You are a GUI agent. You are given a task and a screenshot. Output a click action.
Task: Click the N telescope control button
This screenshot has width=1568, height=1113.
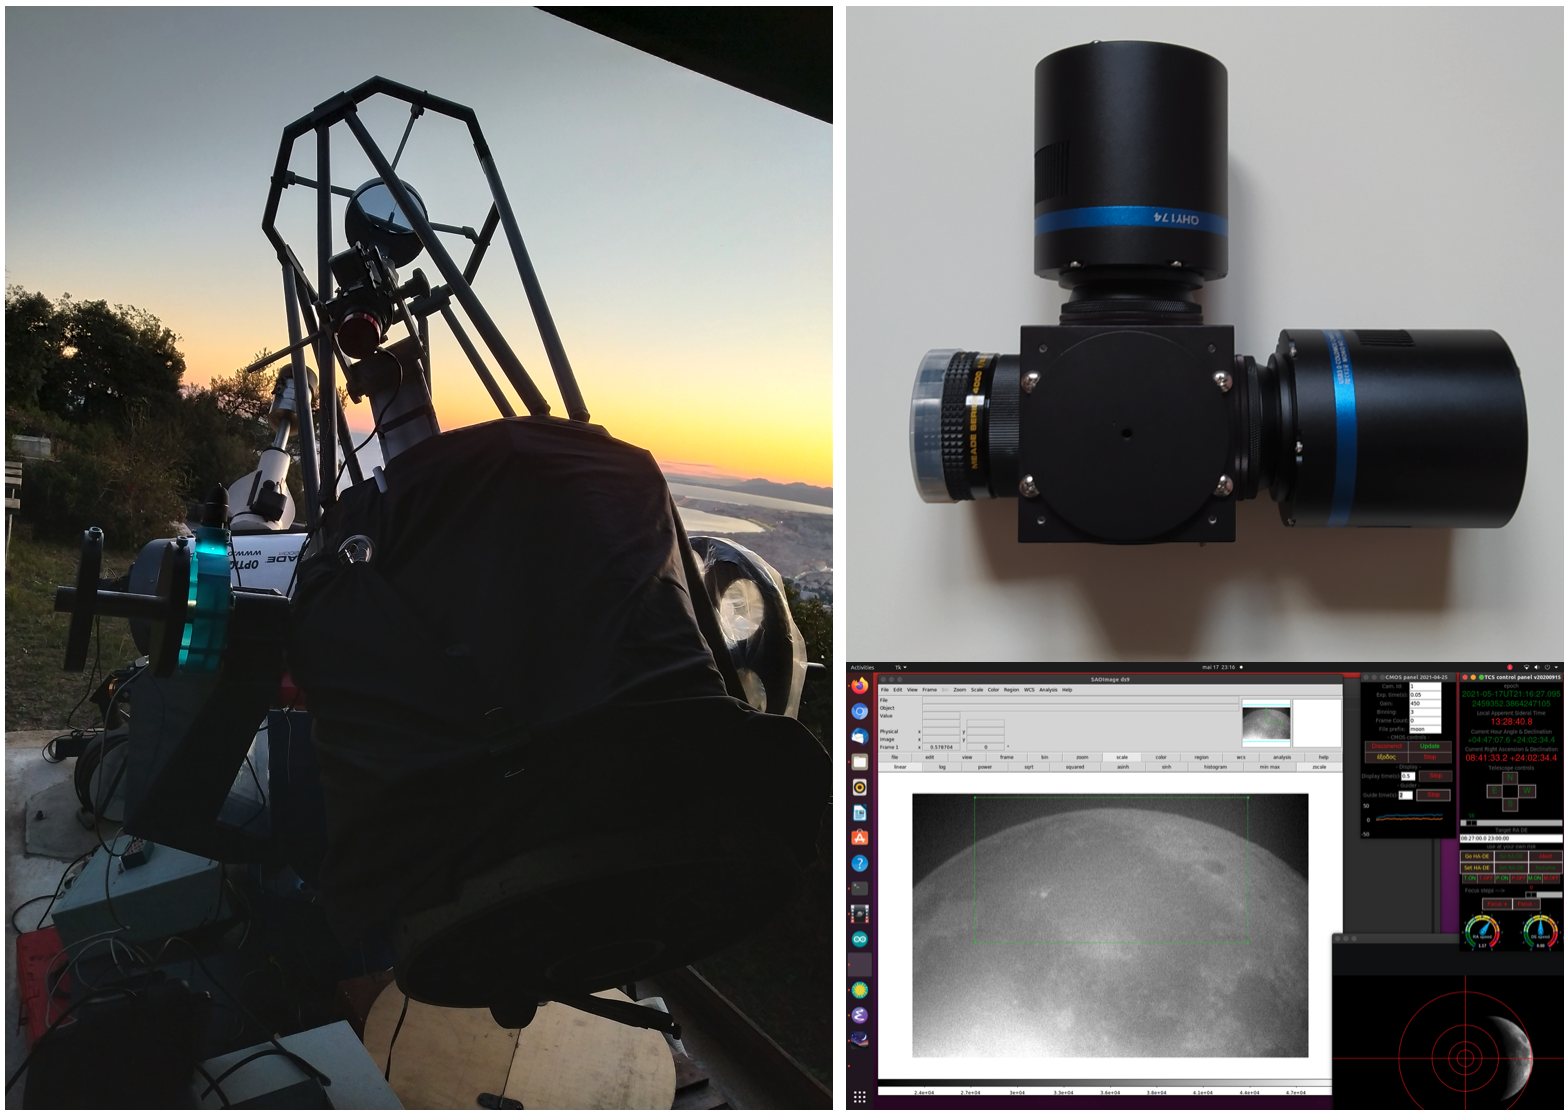click(x=1510, y=777)
